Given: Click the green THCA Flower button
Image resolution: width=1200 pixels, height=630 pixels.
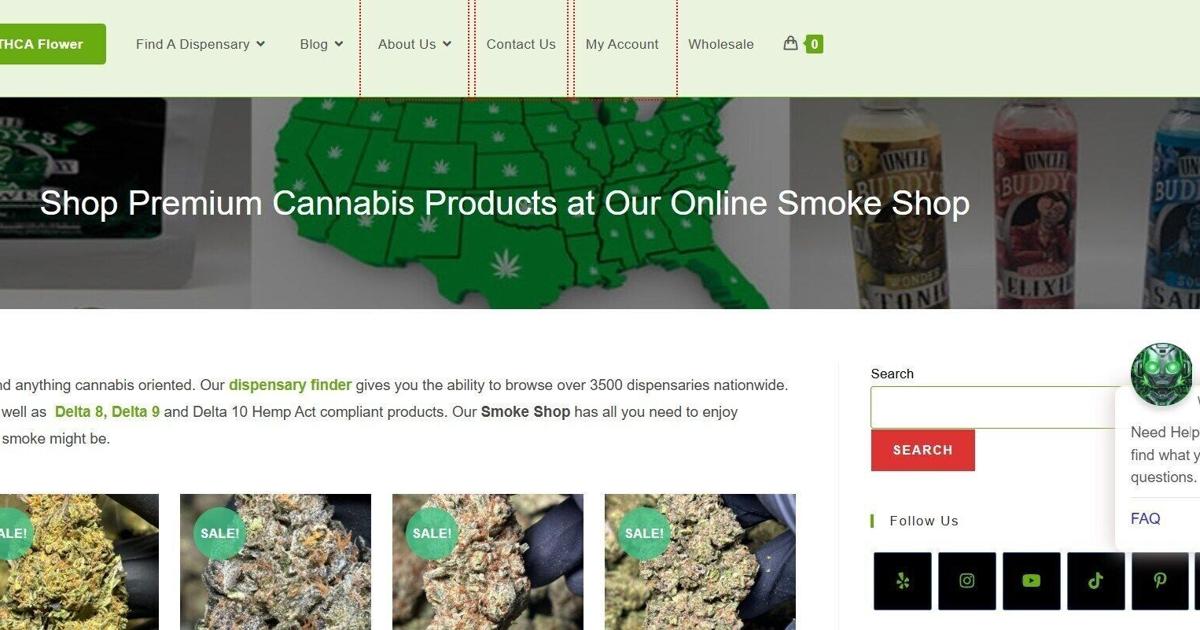Looking at the screenshot, I should [x=50, y=44].
